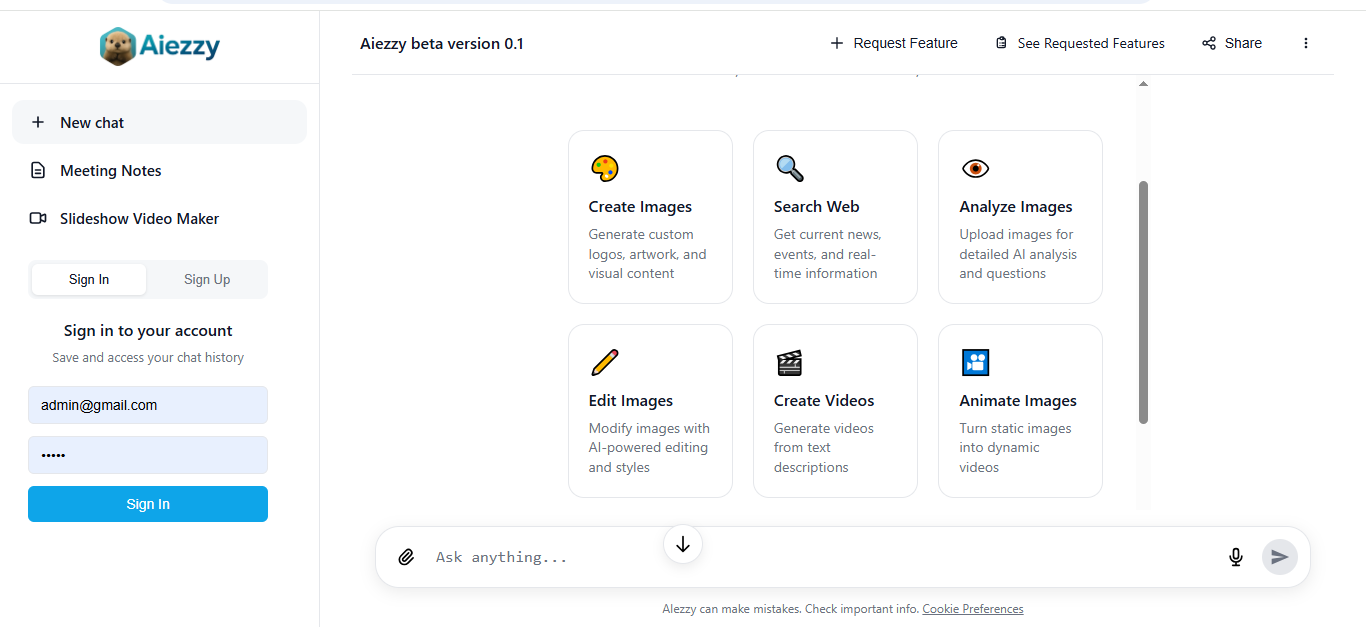Viewport: 1366px width, 627px height.
Task: Click the Search Web magnifier icon
Action: (x=789, y=168)
